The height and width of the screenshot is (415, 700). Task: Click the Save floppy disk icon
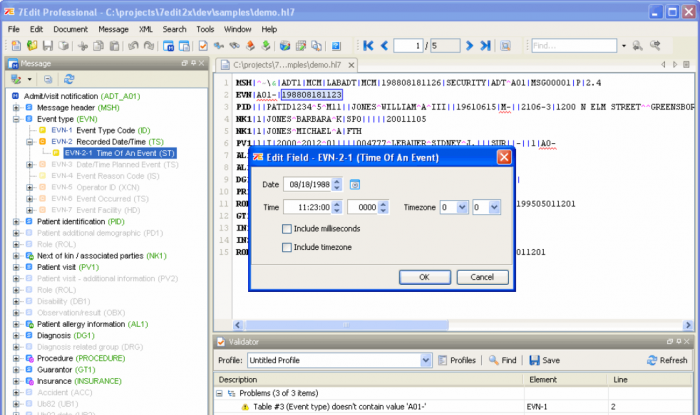[48, 46]
